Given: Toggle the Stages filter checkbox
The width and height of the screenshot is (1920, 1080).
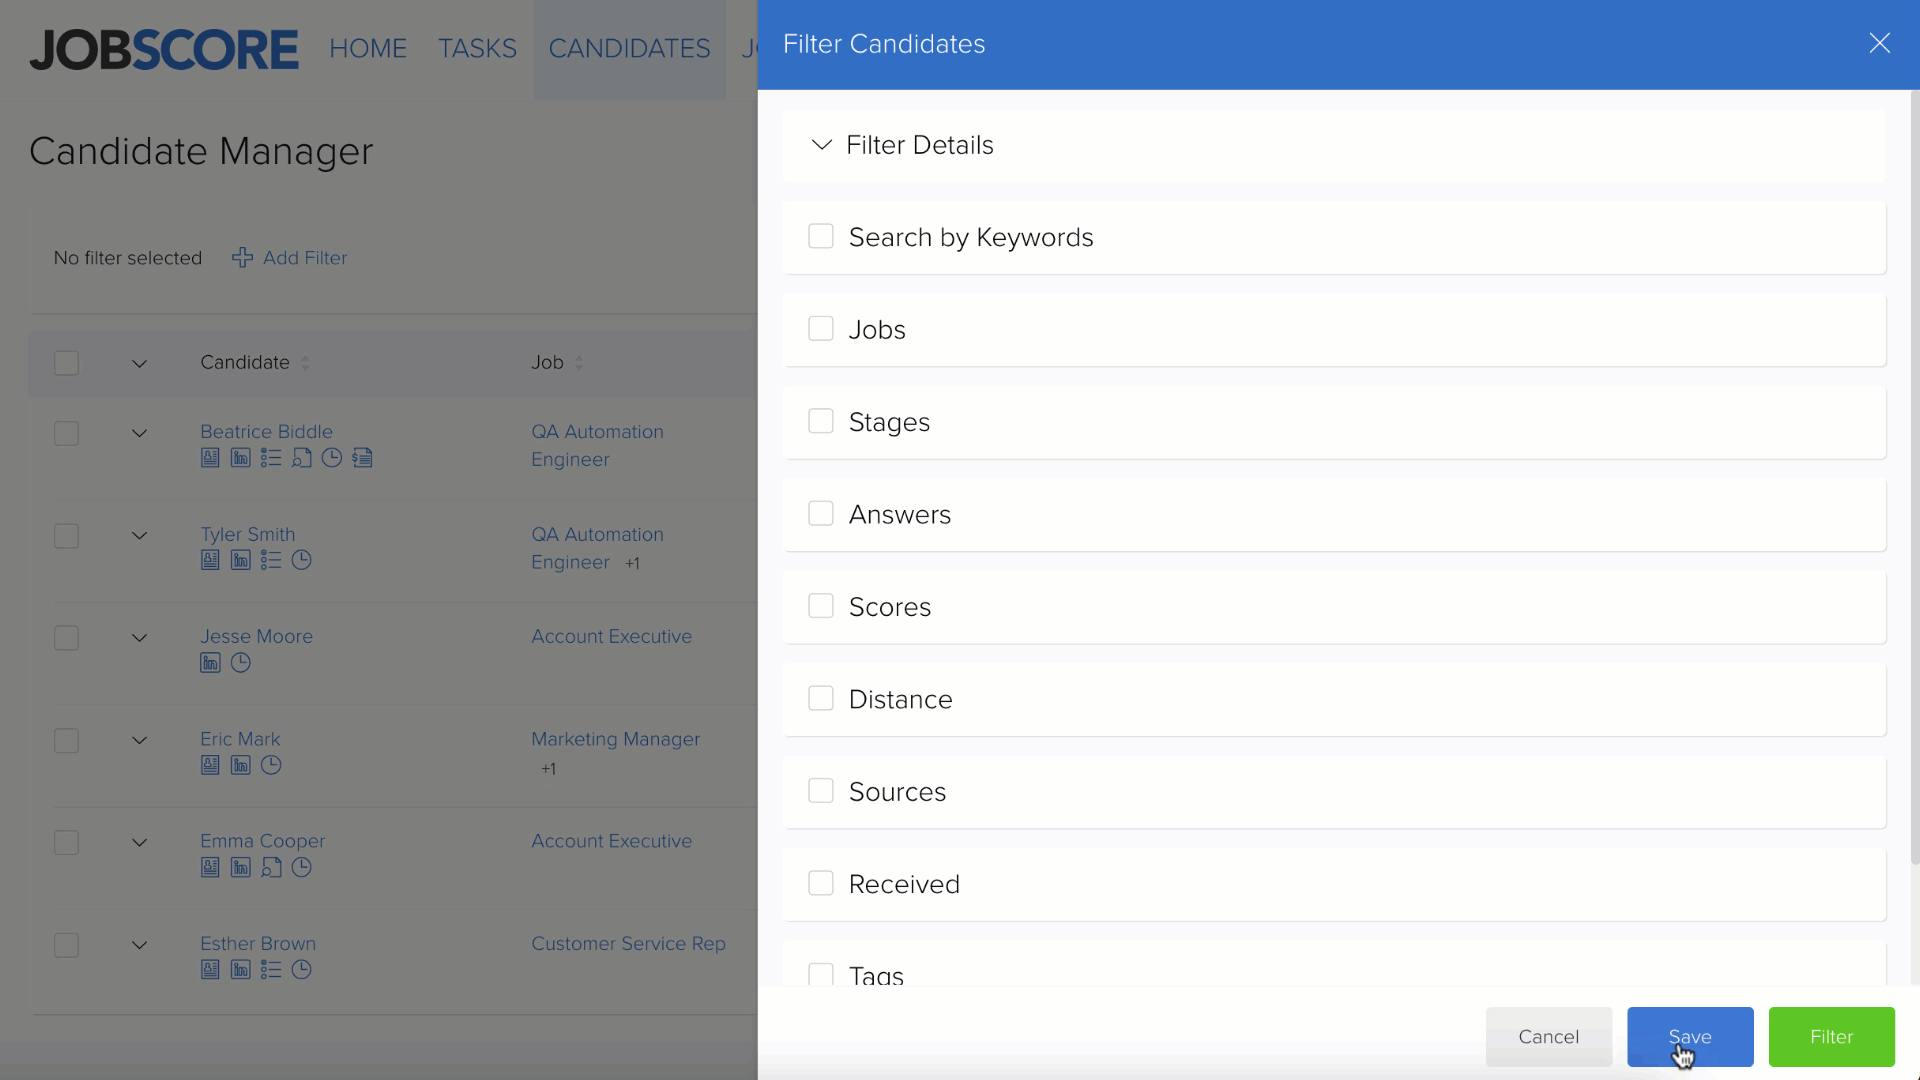Looking at the screenshot, I should (820, 422).
